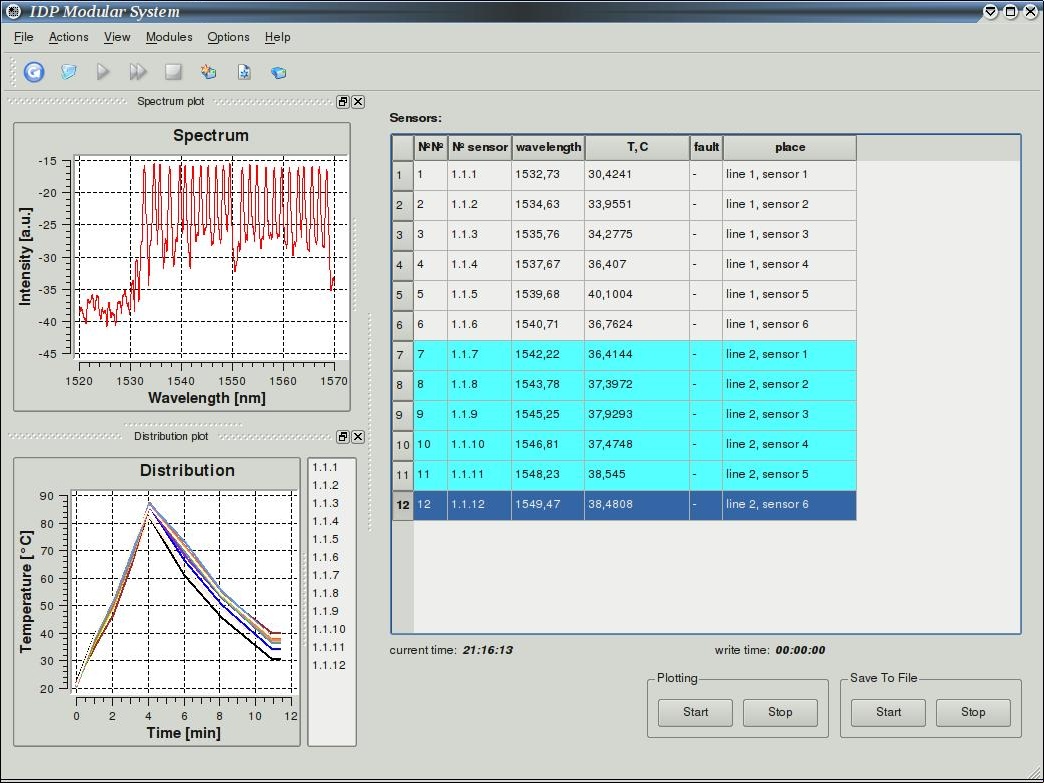The height and width of the screenshot is (783, 1044).
Task: Open the Options menu
Action: coord(228,37)
